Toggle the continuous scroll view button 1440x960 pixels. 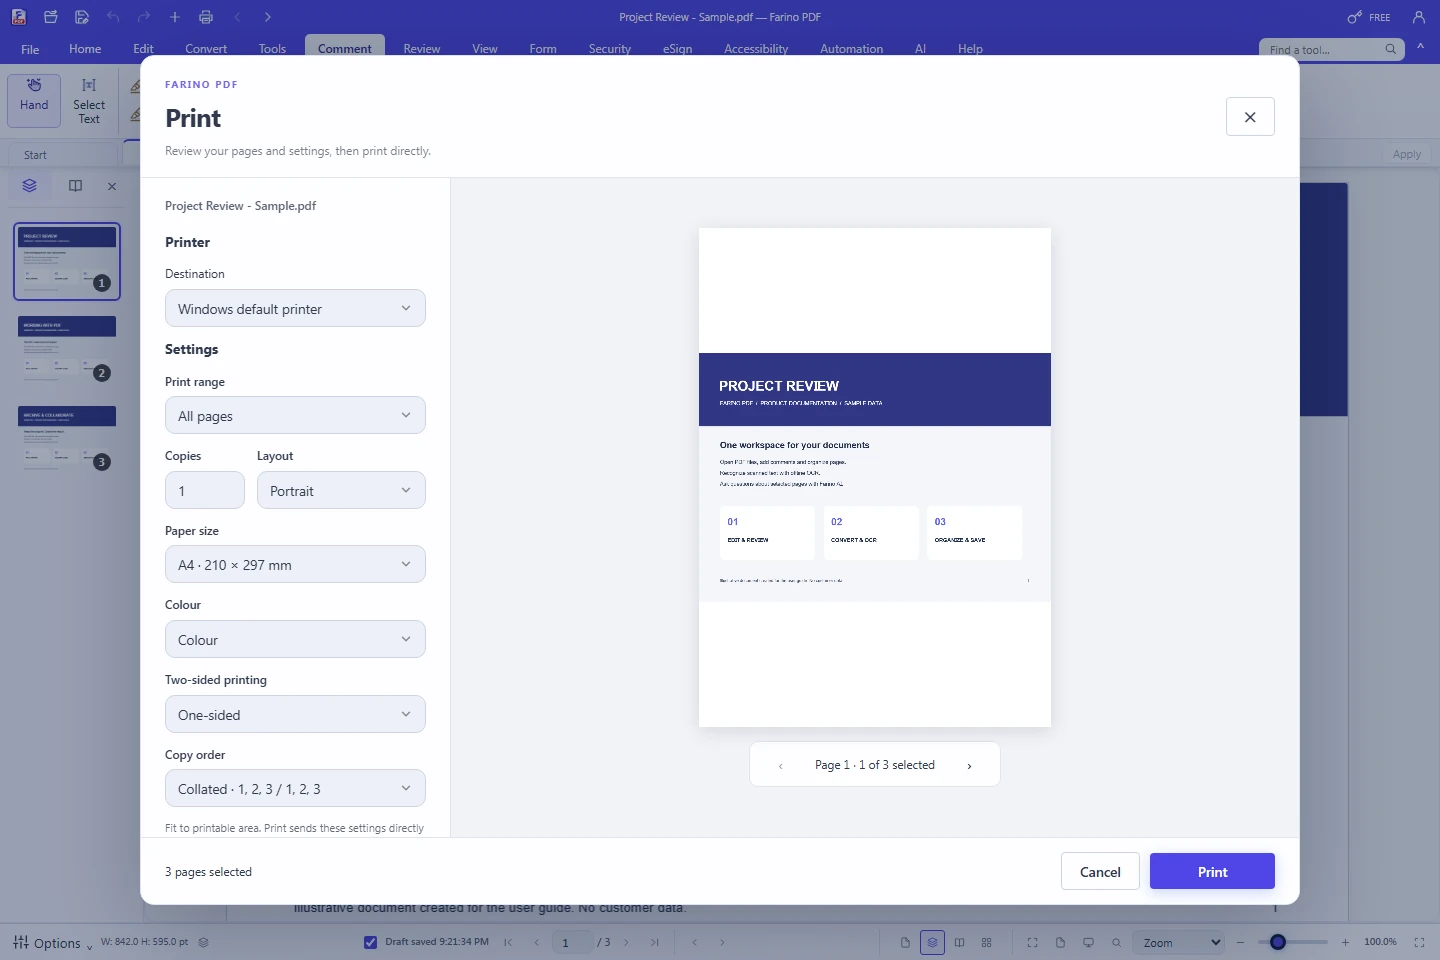click(x=932, y=942)
